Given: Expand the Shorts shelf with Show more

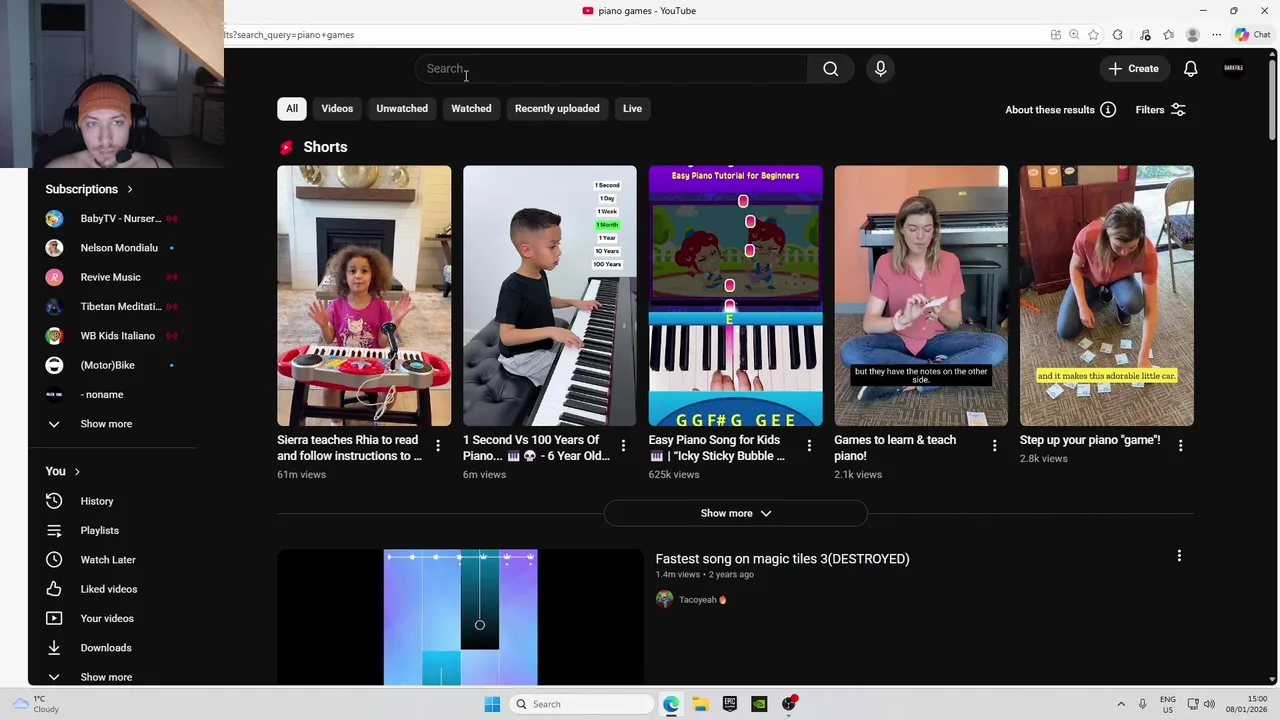Looking at the screenshot, I should click(x=735, y=513).
